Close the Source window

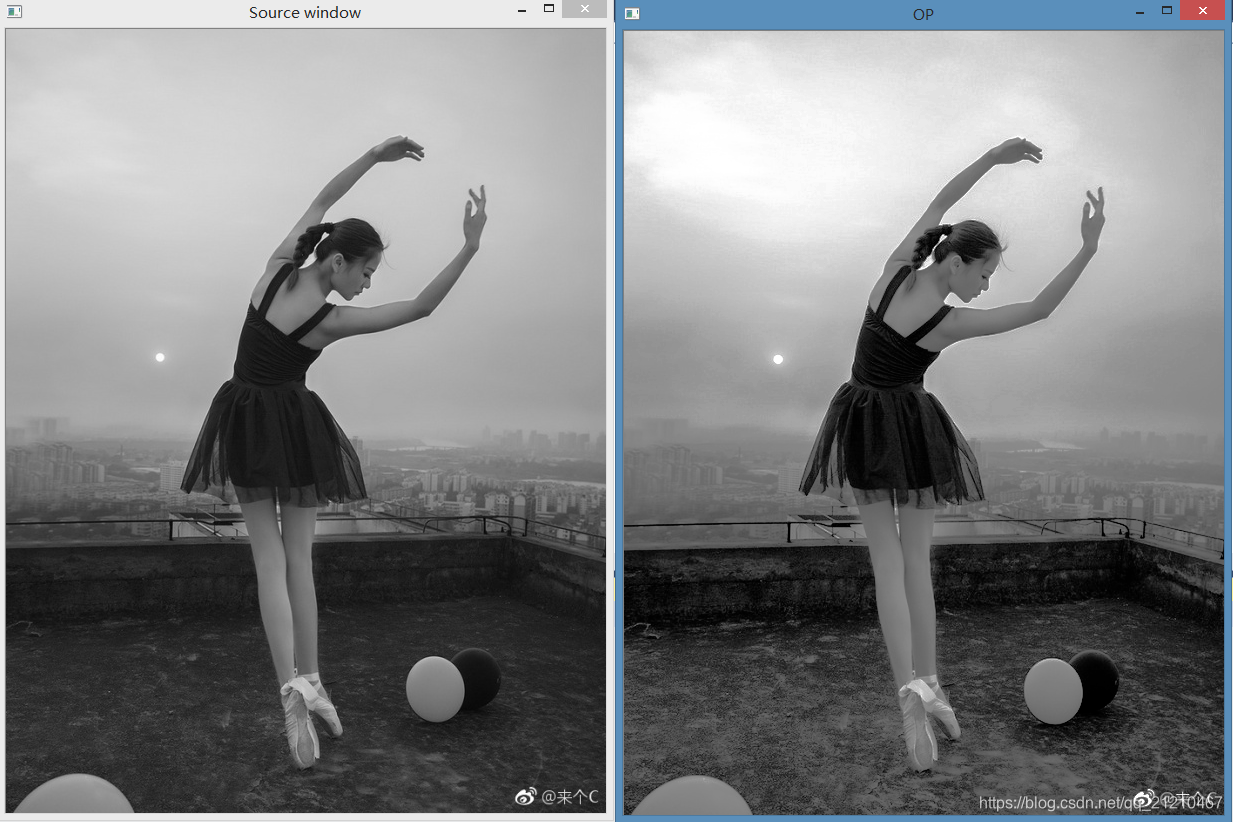tap(584, 9)
